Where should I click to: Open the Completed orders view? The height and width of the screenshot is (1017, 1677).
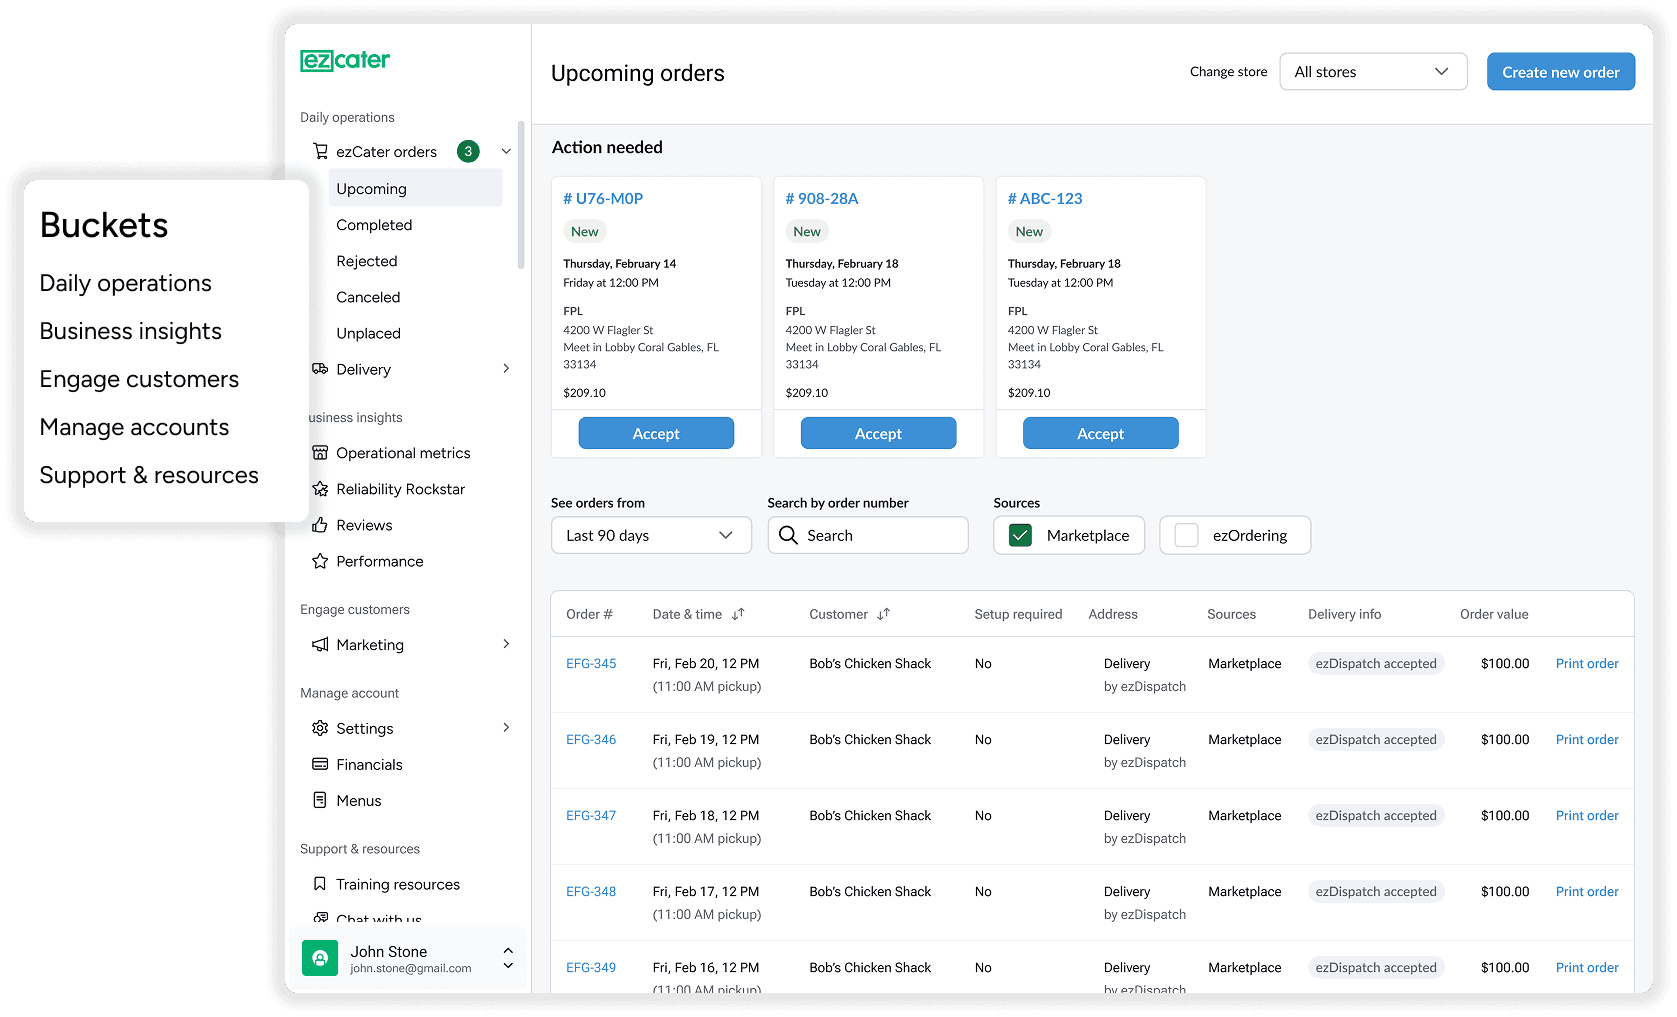tap(374, 225)
